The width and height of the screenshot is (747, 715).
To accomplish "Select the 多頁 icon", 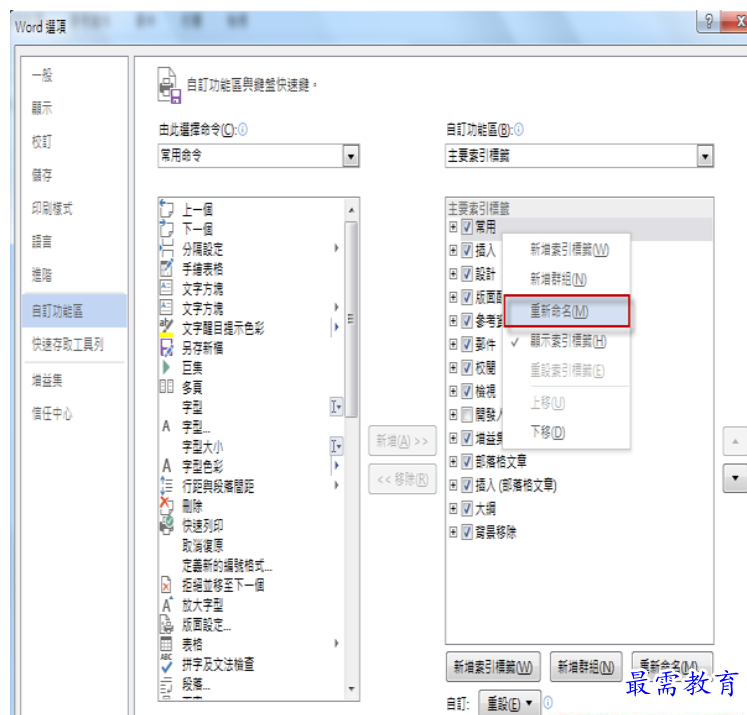I will [166, 386].
